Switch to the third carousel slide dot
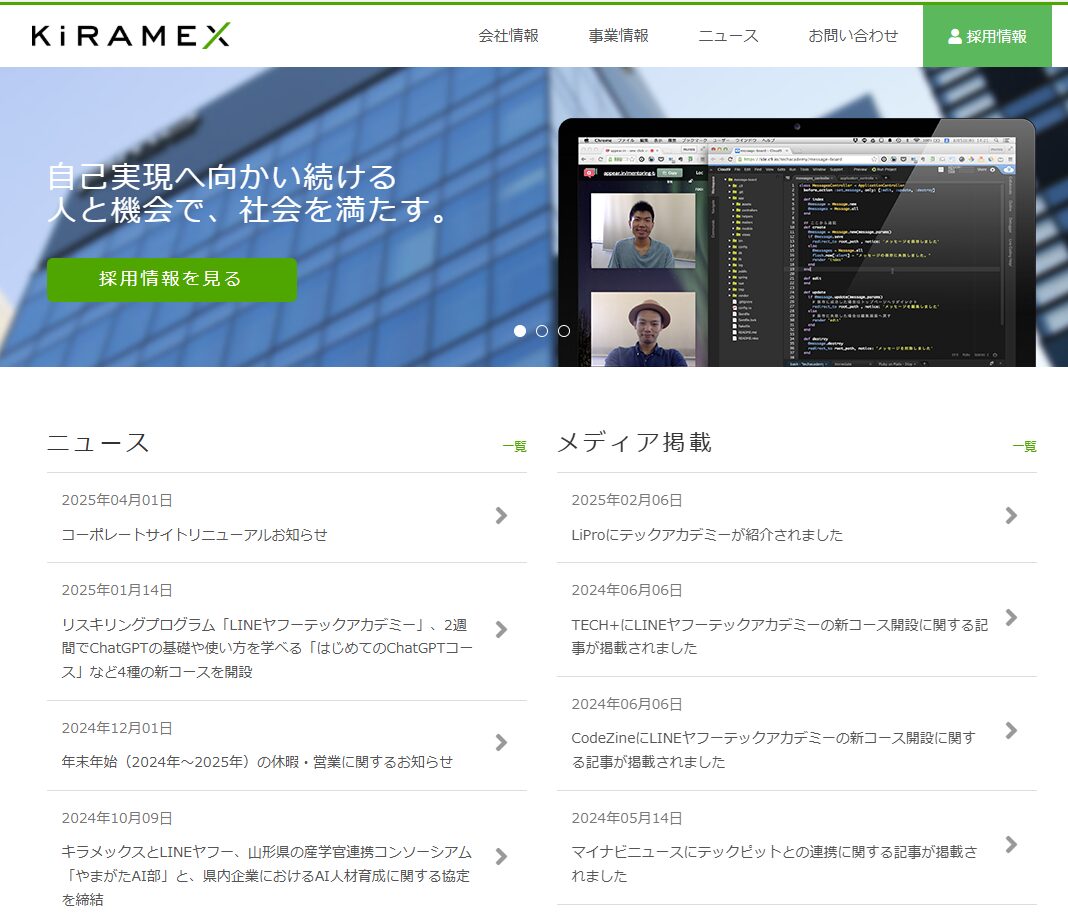Image resolution: width=1068 pixels, height=923 pixels. (x=564, y=331)
